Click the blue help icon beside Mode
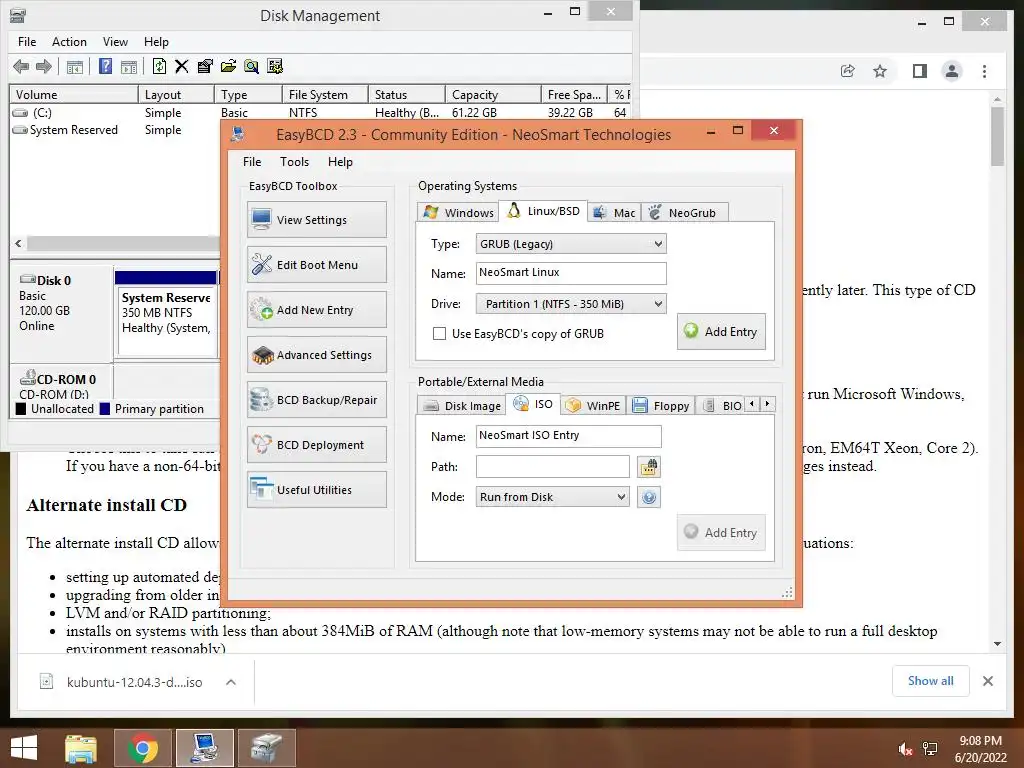 coord(648,497)
